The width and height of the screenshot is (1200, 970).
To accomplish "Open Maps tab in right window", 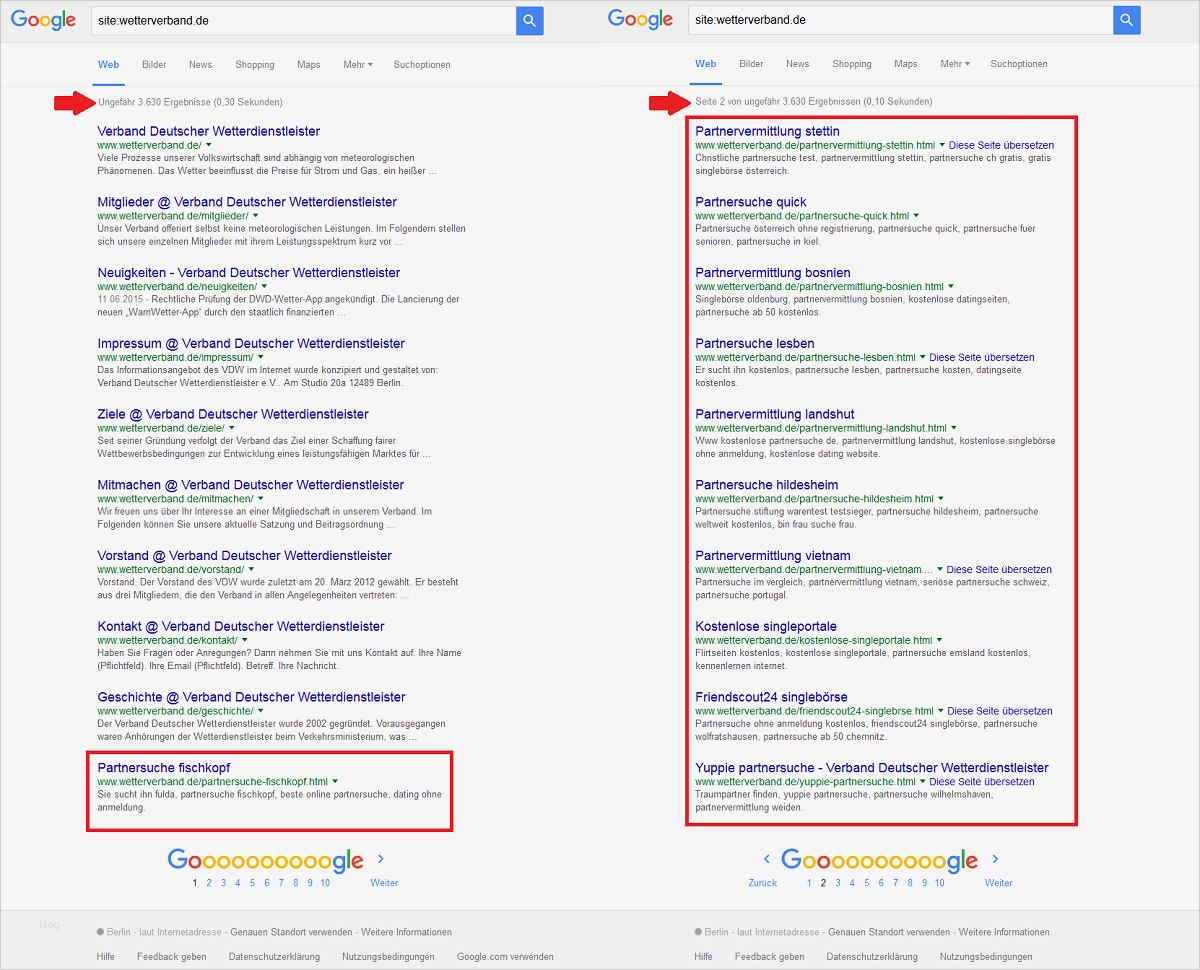I will point(906,64).
